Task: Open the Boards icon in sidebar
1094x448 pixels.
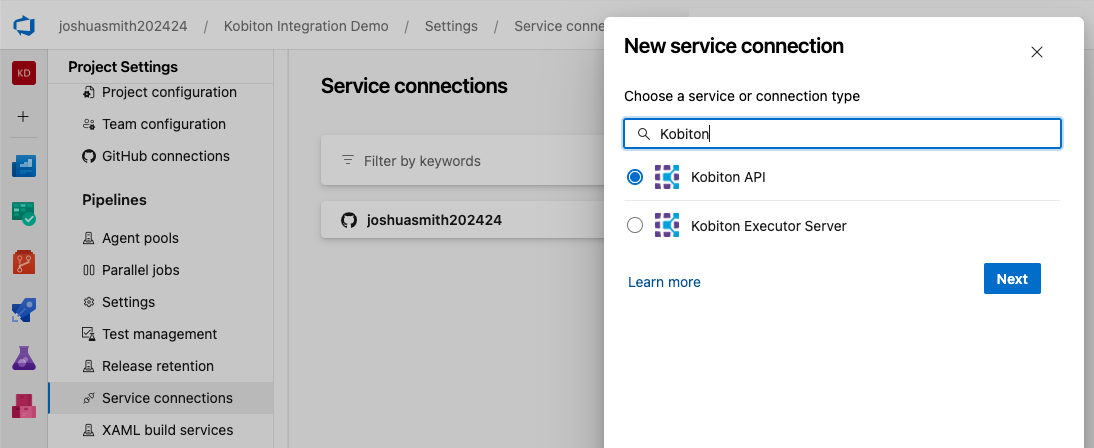Action: click(x=24, y=166)
